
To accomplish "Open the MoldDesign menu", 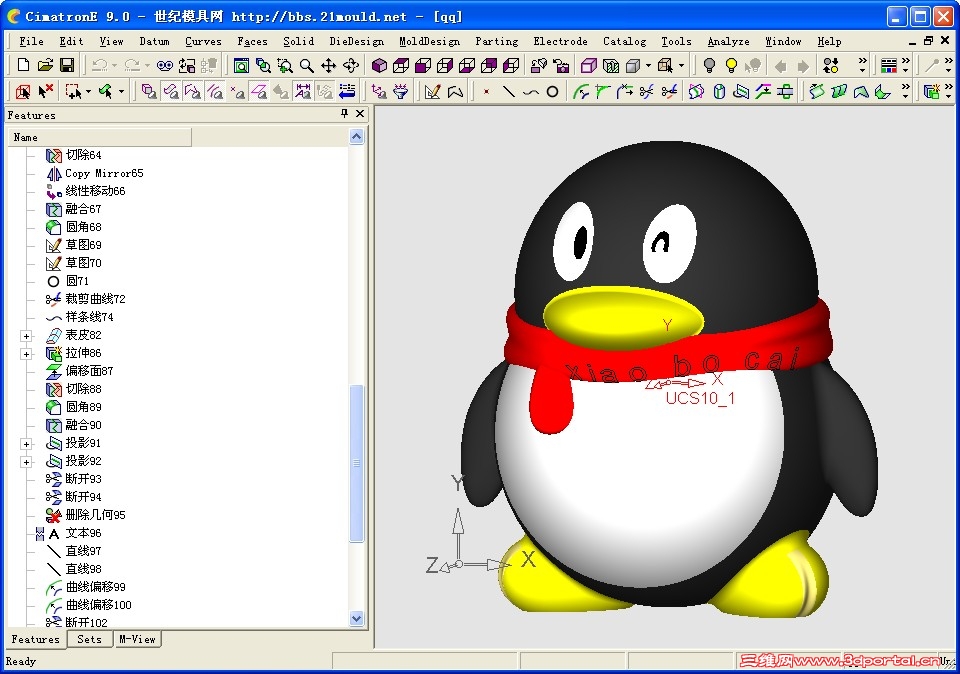I will click(x=429, y=42).
